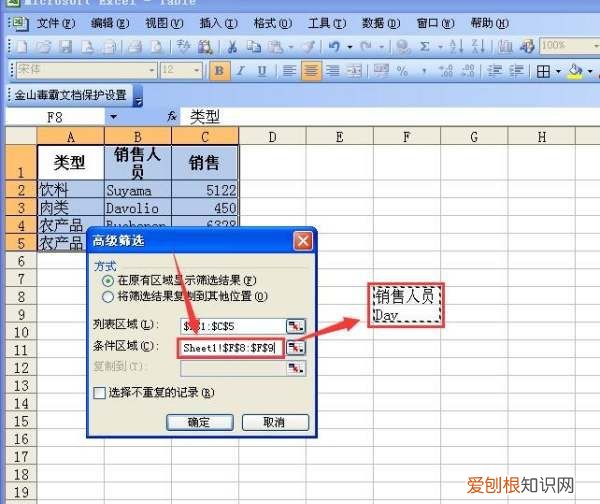The height and width of the screenshot is (504, 600).
Task: Click the Align Left icon
Action: [289, 71]
